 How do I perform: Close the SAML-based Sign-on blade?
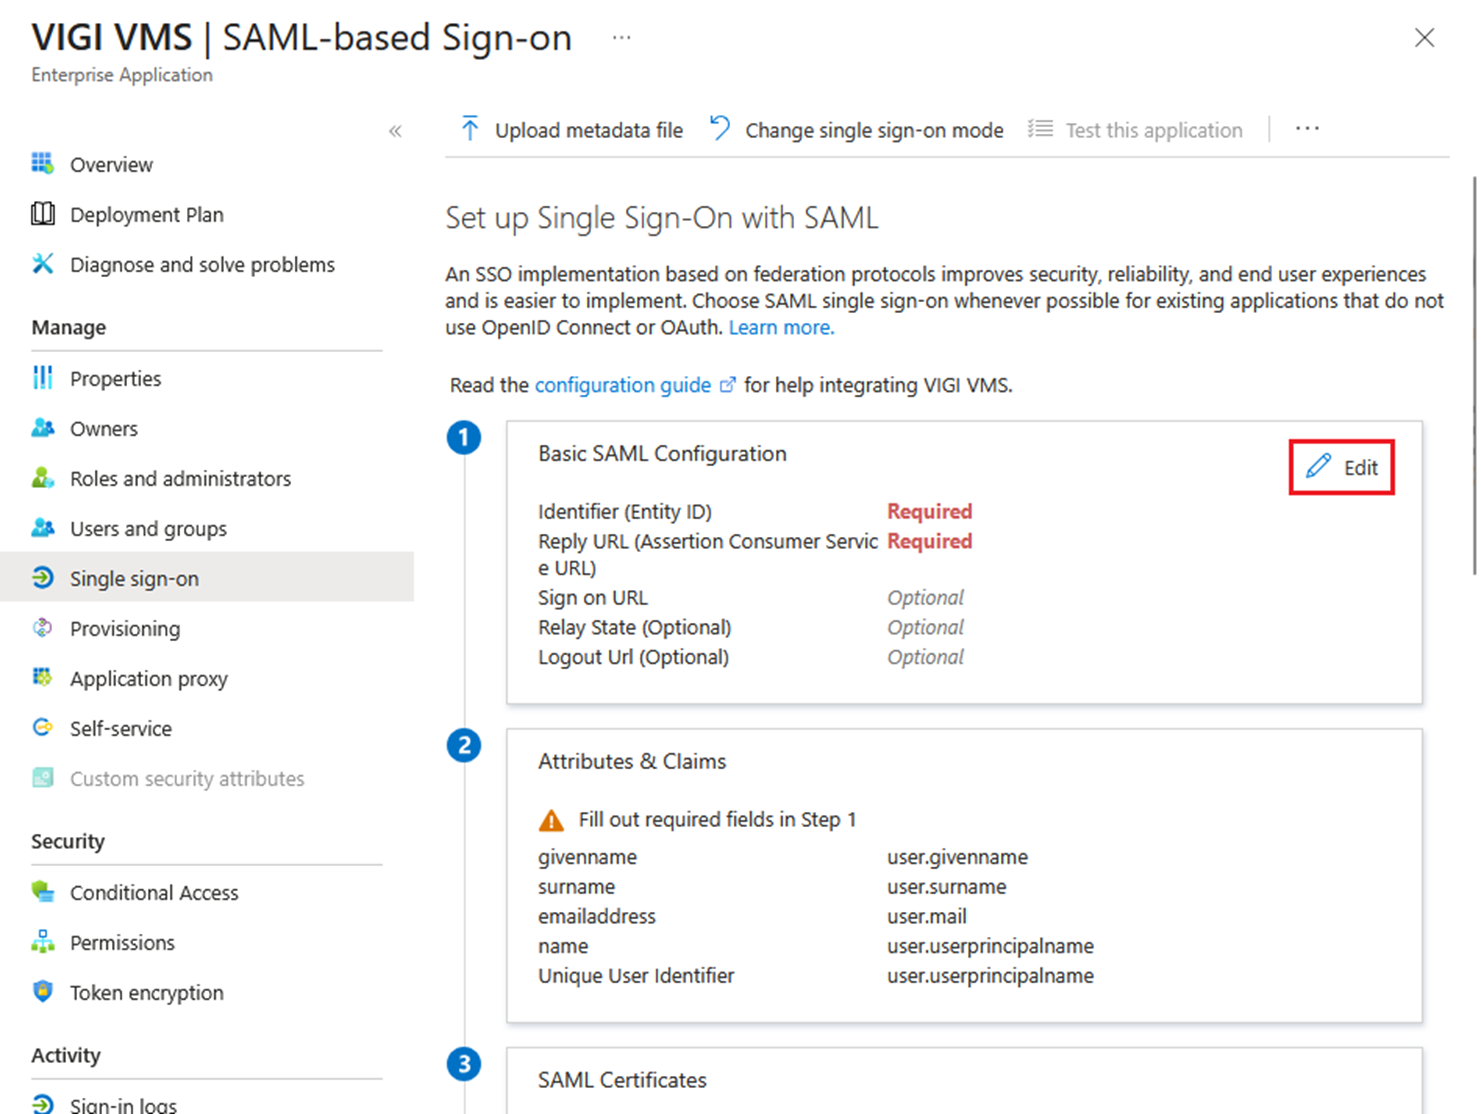[x=1424, y=38]
